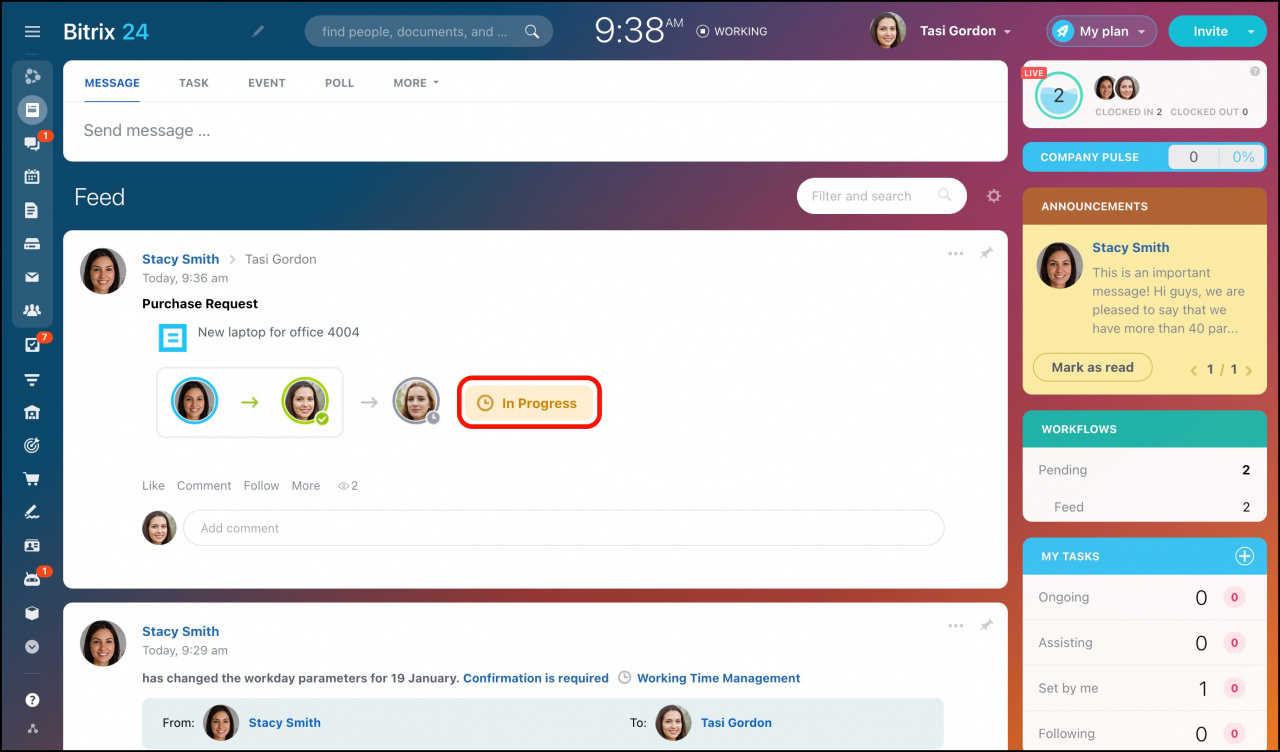
Task: Expand the MORE post type dropdown
Action: point(416,83)
